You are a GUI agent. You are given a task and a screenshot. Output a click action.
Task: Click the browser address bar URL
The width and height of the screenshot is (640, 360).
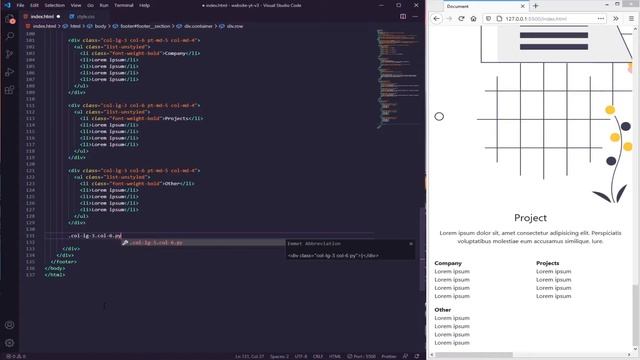tap(536, 19)
